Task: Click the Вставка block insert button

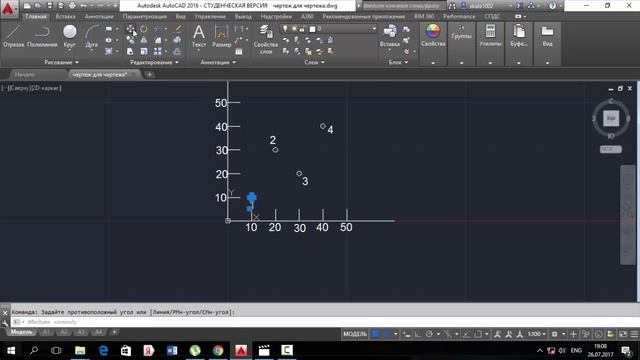Action: (x=390, y=36)
